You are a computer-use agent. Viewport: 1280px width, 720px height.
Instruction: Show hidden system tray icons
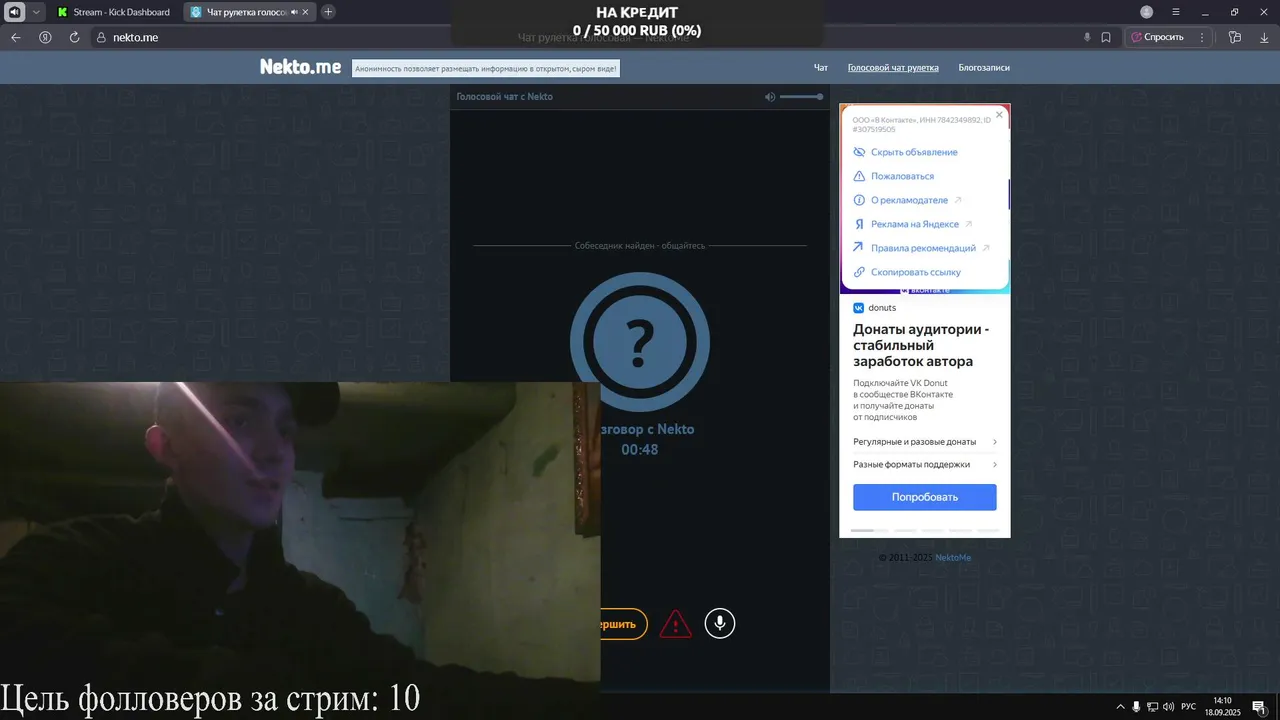[1120, 707]
